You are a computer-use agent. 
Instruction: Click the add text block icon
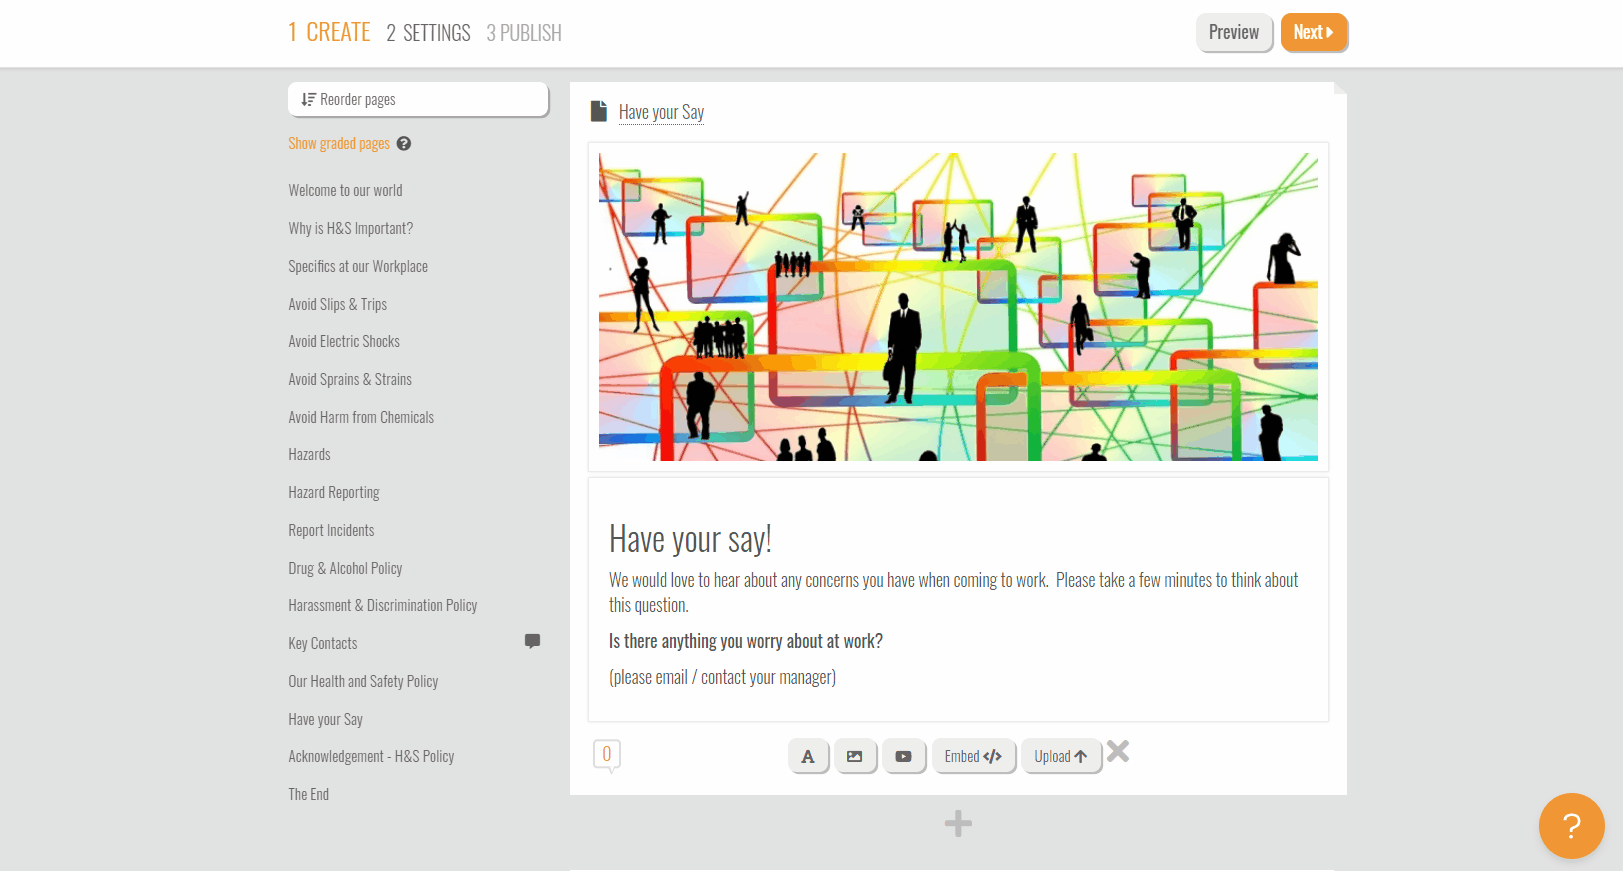[808, 757]
